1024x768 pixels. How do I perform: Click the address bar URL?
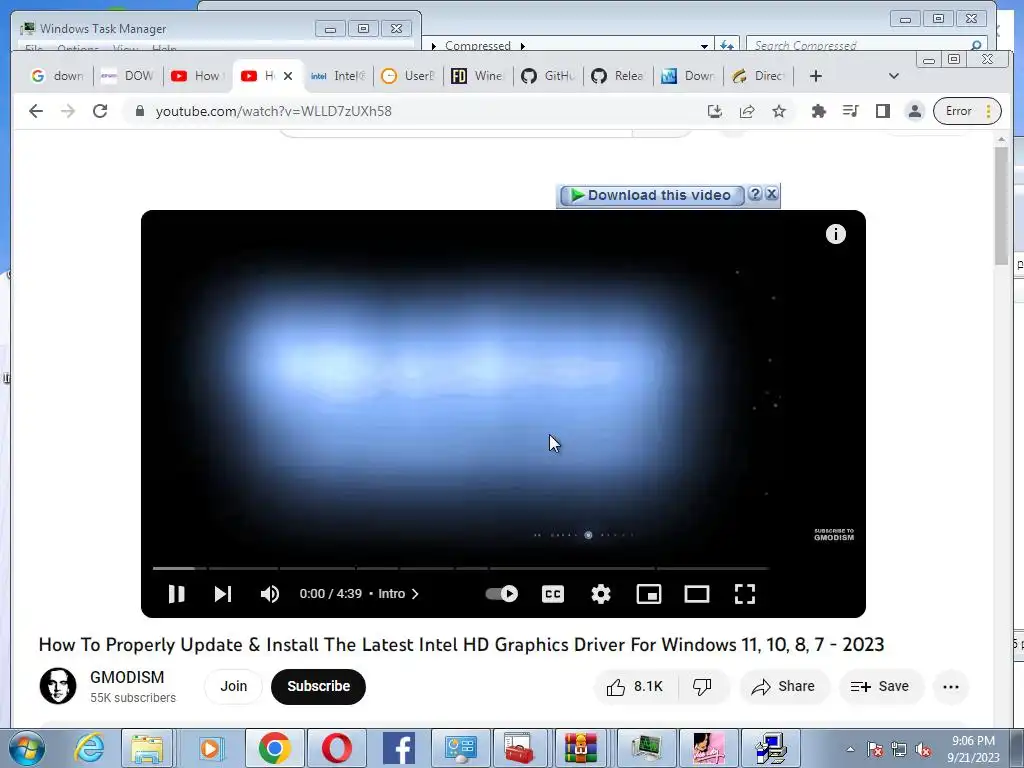pos(274,111)
